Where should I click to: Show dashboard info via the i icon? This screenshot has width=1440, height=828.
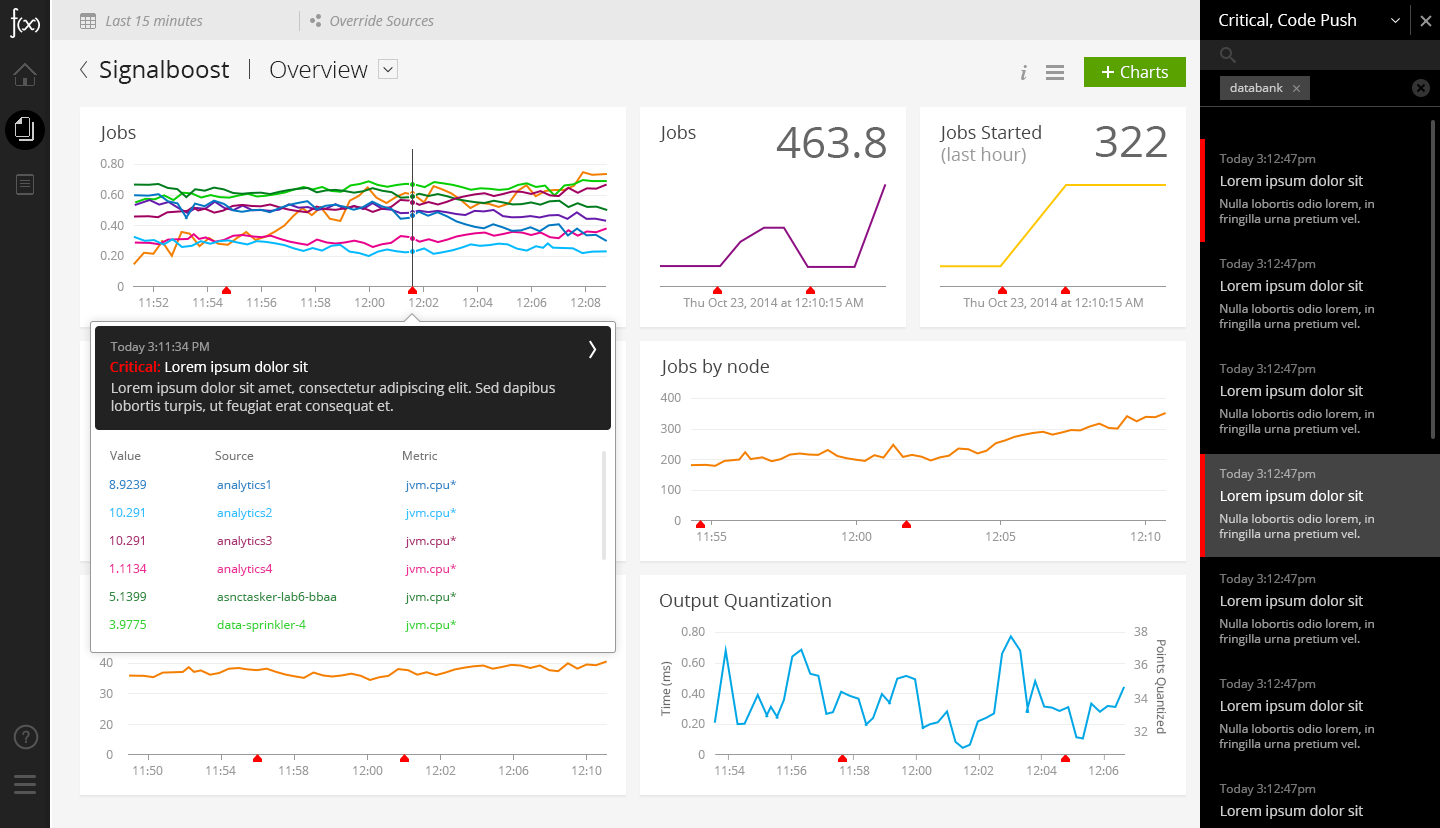1023,73
